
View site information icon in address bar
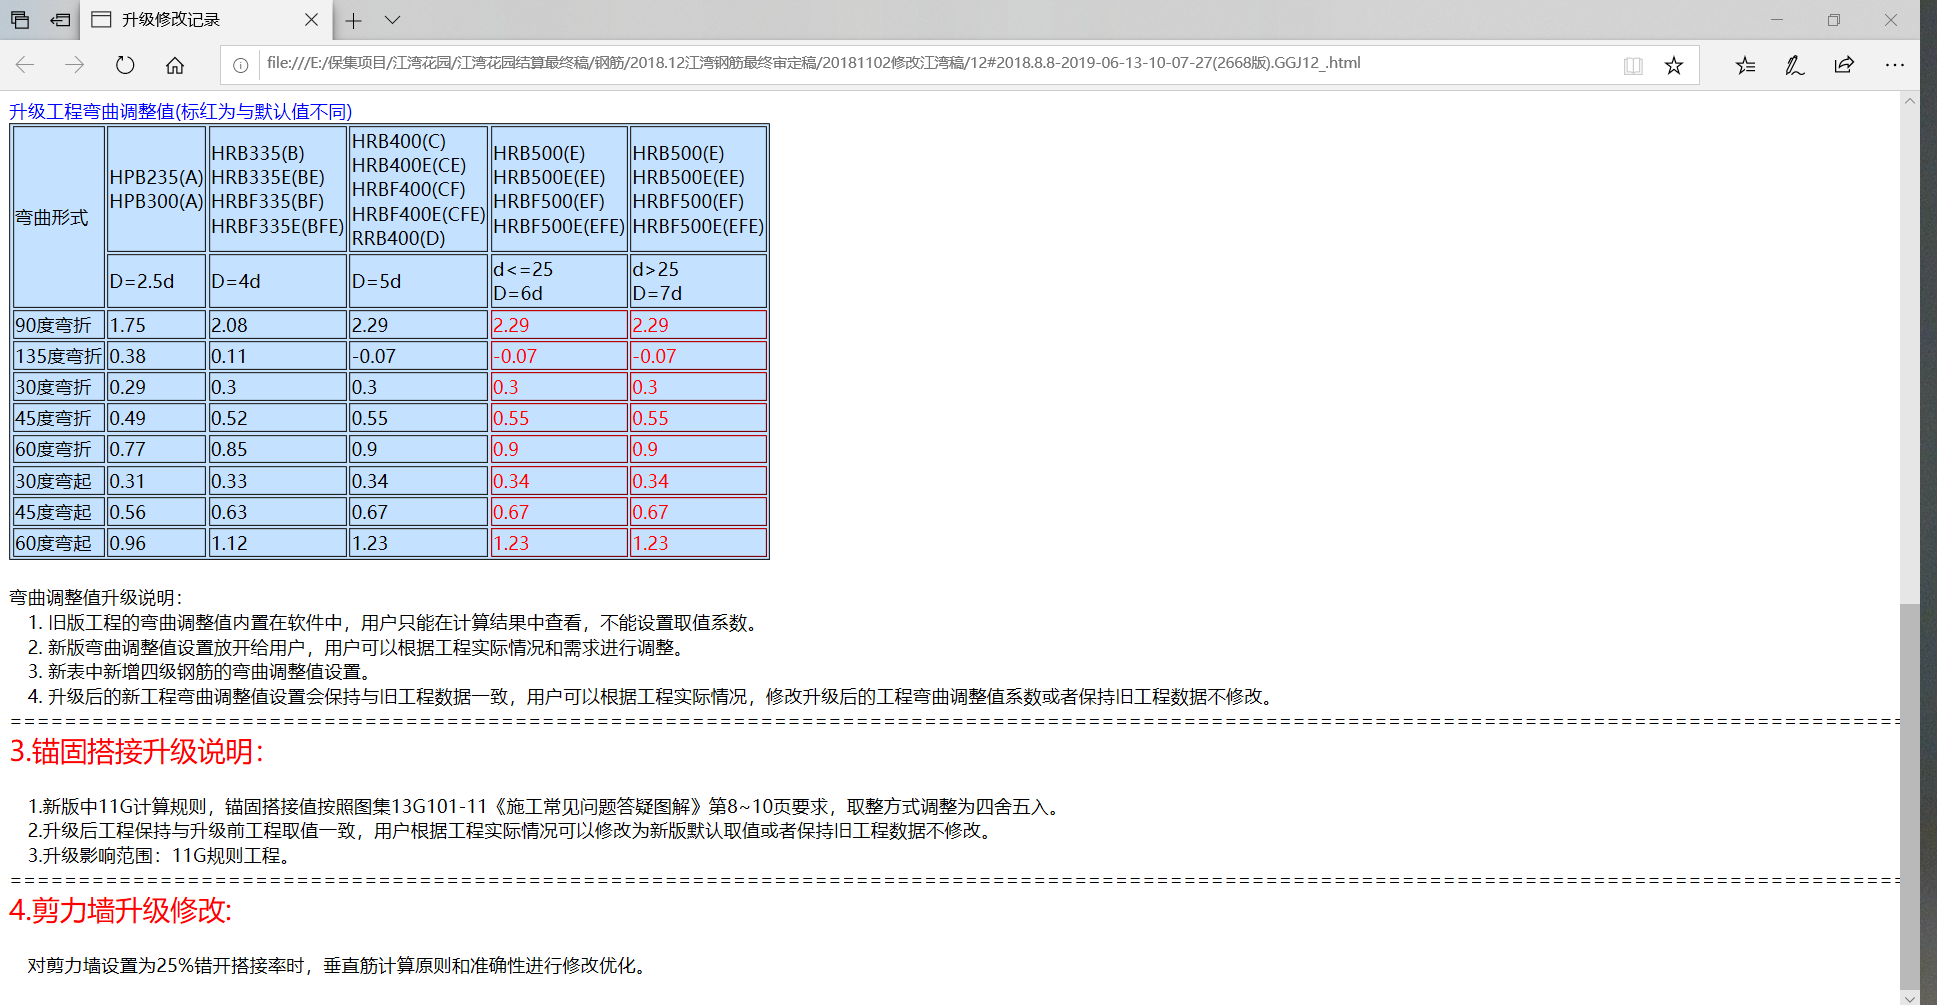click(240, 65)
